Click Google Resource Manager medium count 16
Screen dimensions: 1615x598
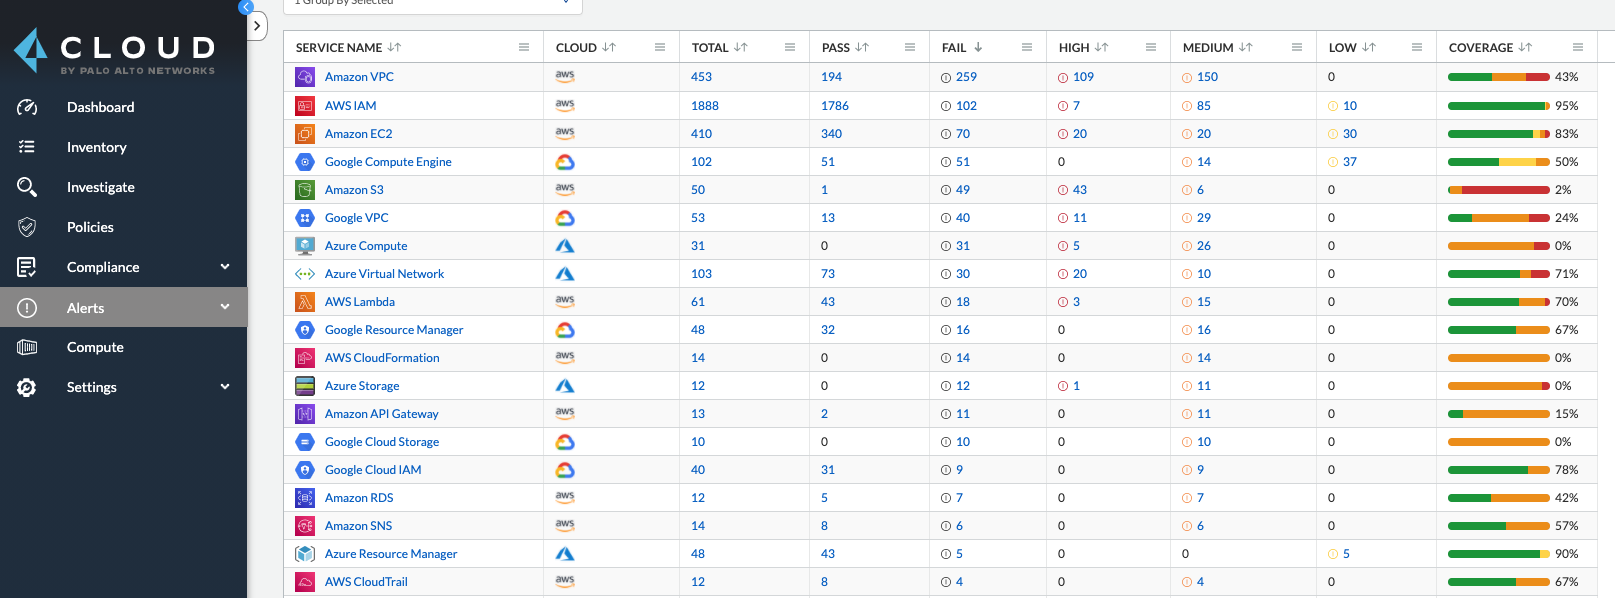point(1204,329)
